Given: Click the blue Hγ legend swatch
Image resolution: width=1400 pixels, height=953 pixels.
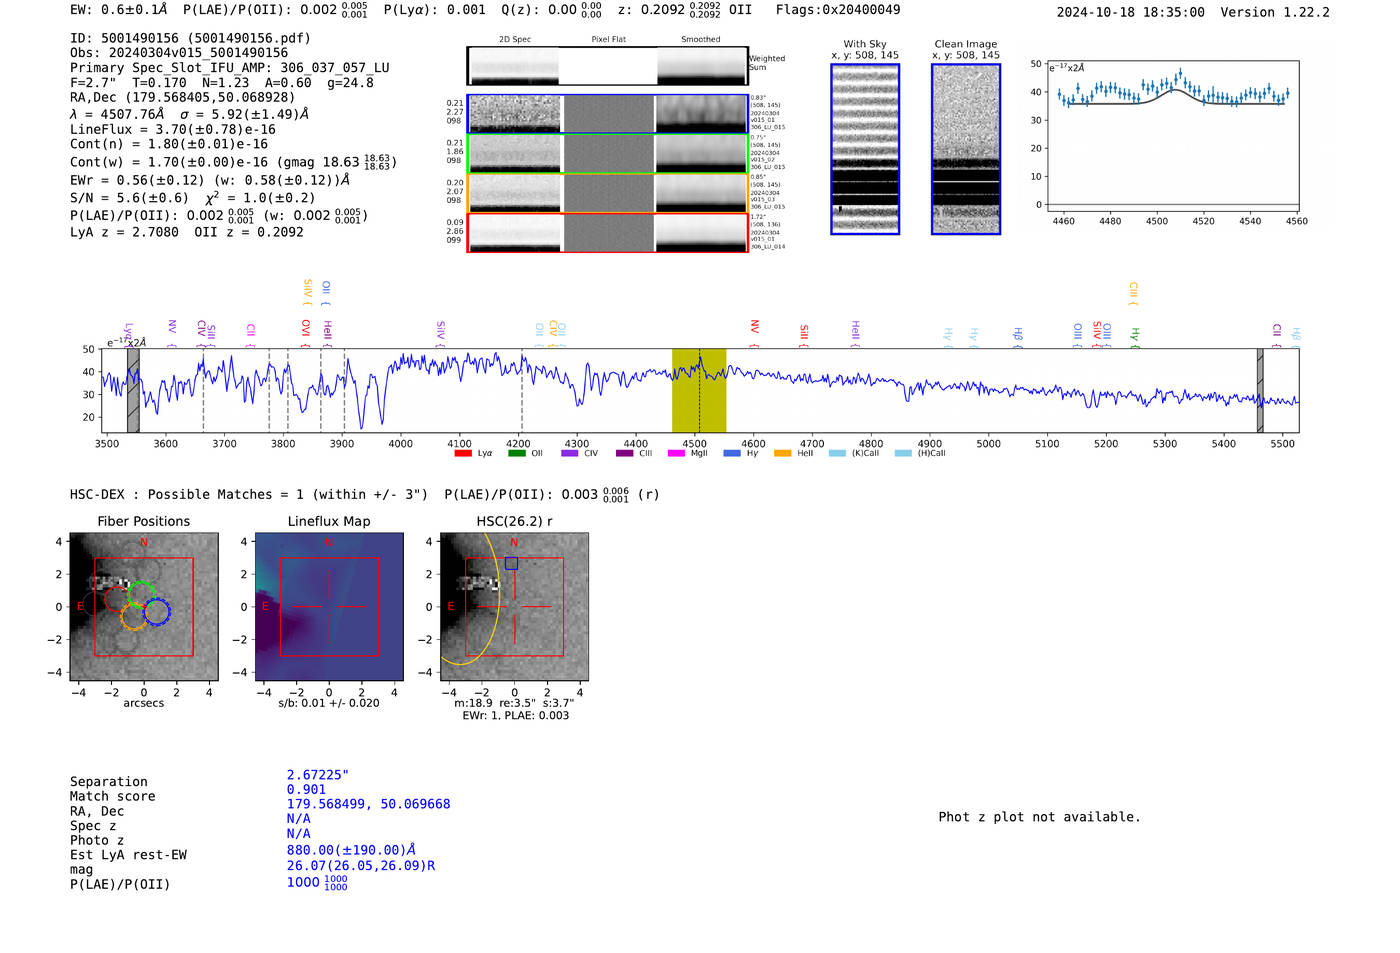Looking at the screenshot, I should click(x=732, y=453).
